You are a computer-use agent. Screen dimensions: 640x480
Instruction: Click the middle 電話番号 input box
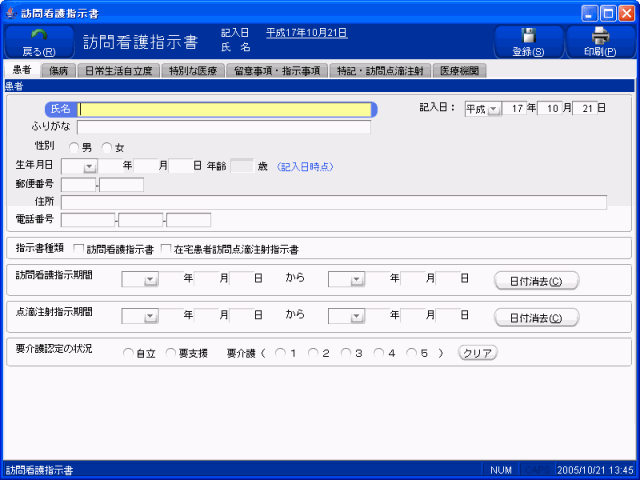(x=141, y=220)
